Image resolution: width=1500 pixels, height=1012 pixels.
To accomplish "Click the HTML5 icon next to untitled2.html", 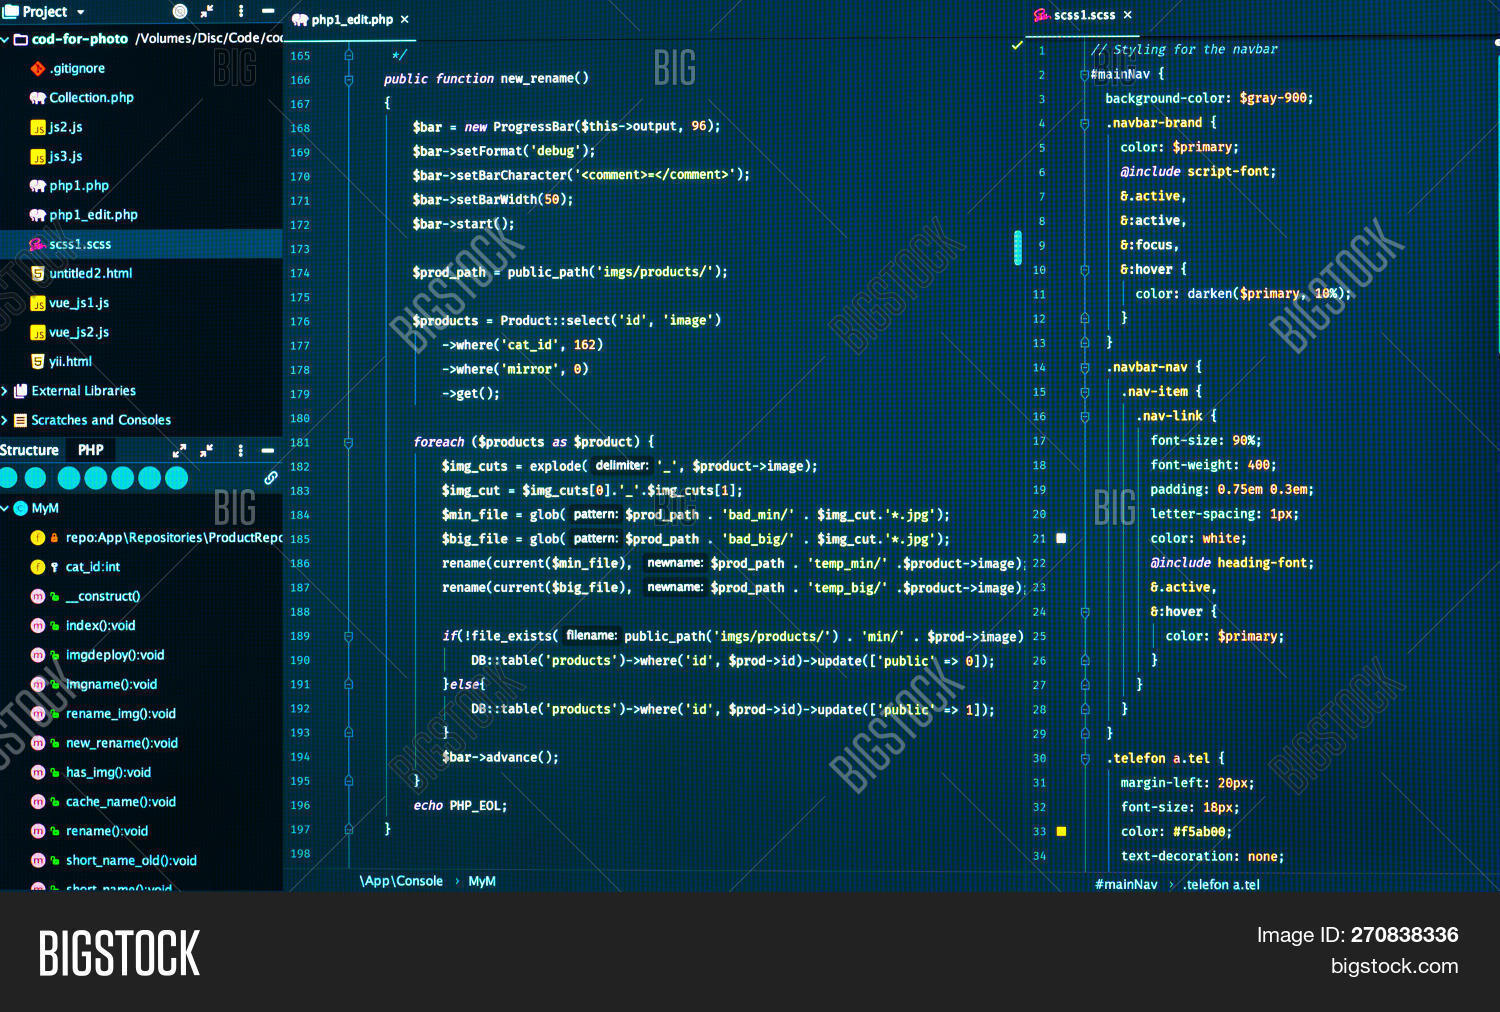I will tap(38, 273).
